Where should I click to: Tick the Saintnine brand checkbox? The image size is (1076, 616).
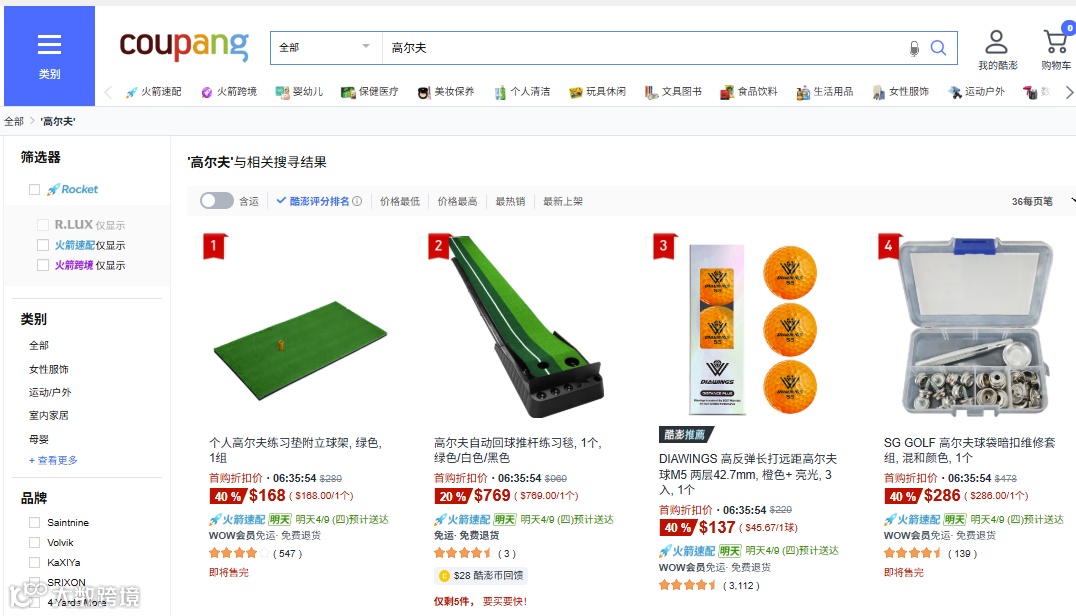[x=34, y=523]
